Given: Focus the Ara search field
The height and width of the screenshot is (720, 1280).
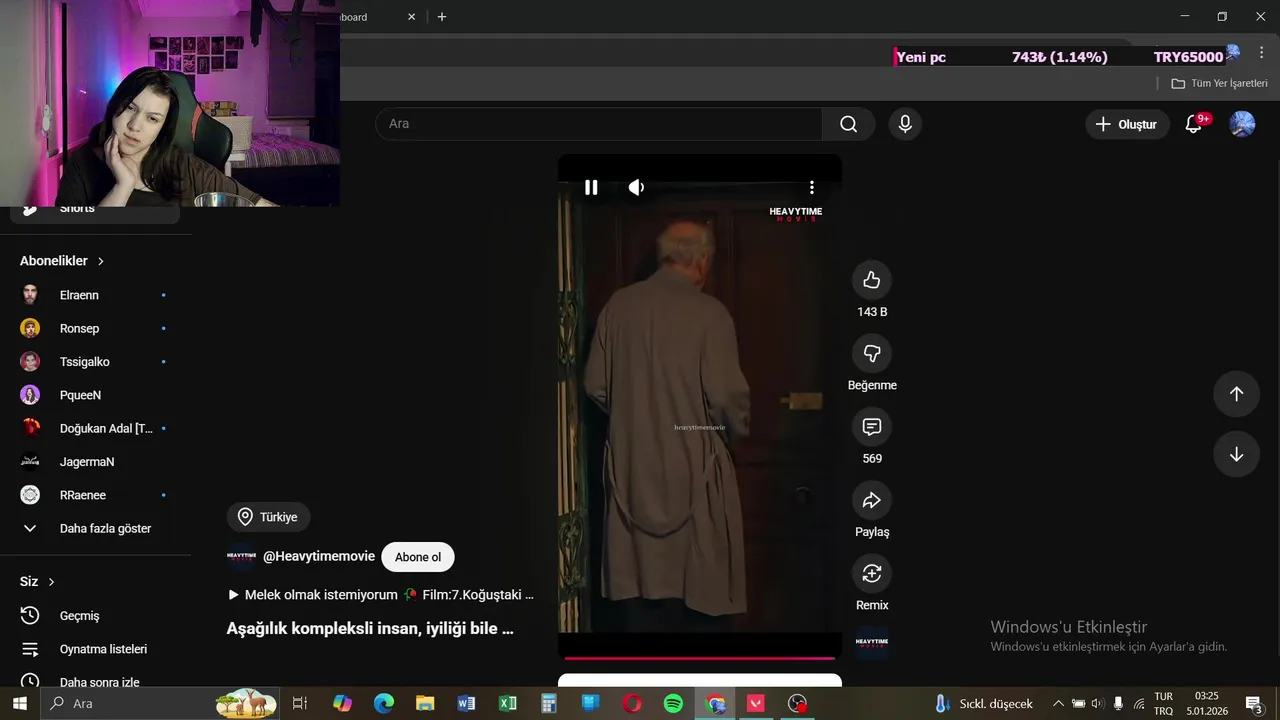Looking at the screenshot, I should (599, 124).
